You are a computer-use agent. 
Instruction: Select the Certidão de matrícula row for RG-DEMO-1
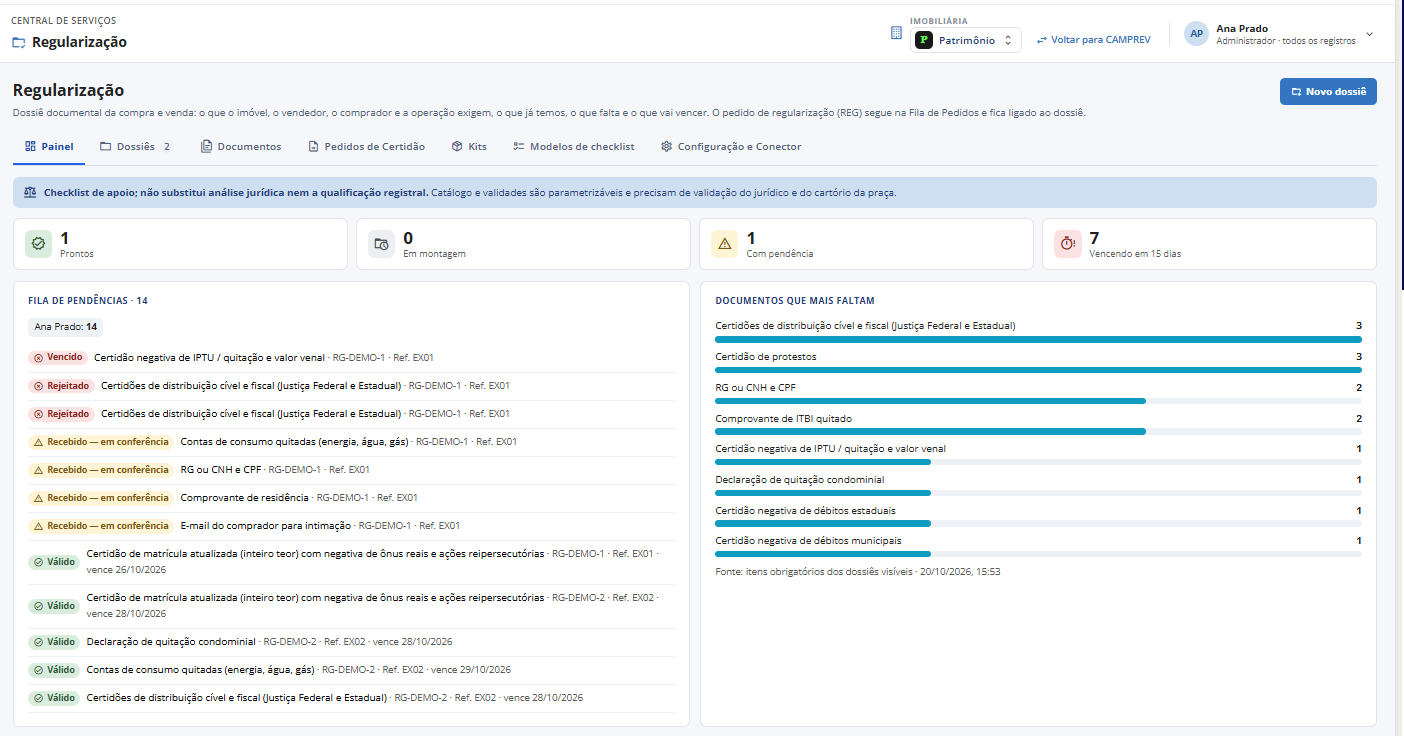(351, 562)
